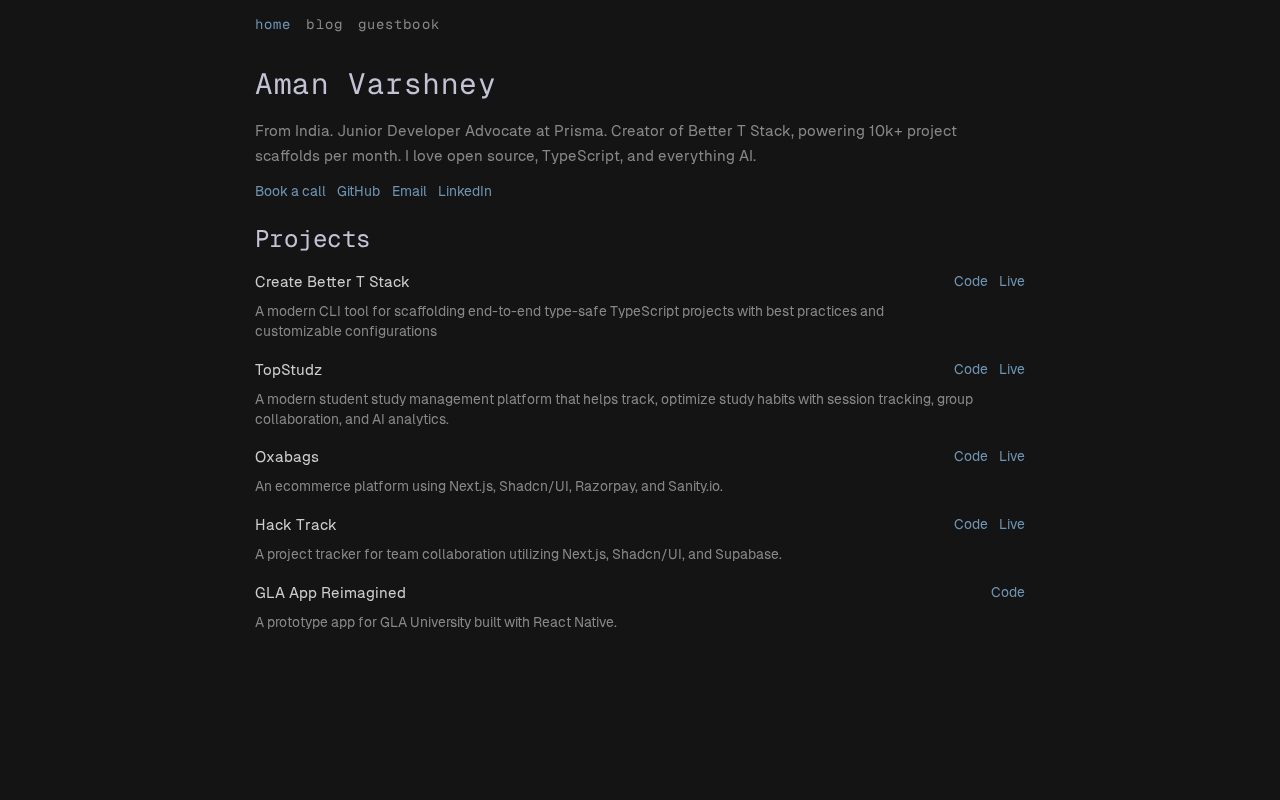Open the guestbook page
This screenshot has width=1280, height=800.
click(x=398, y=24)
